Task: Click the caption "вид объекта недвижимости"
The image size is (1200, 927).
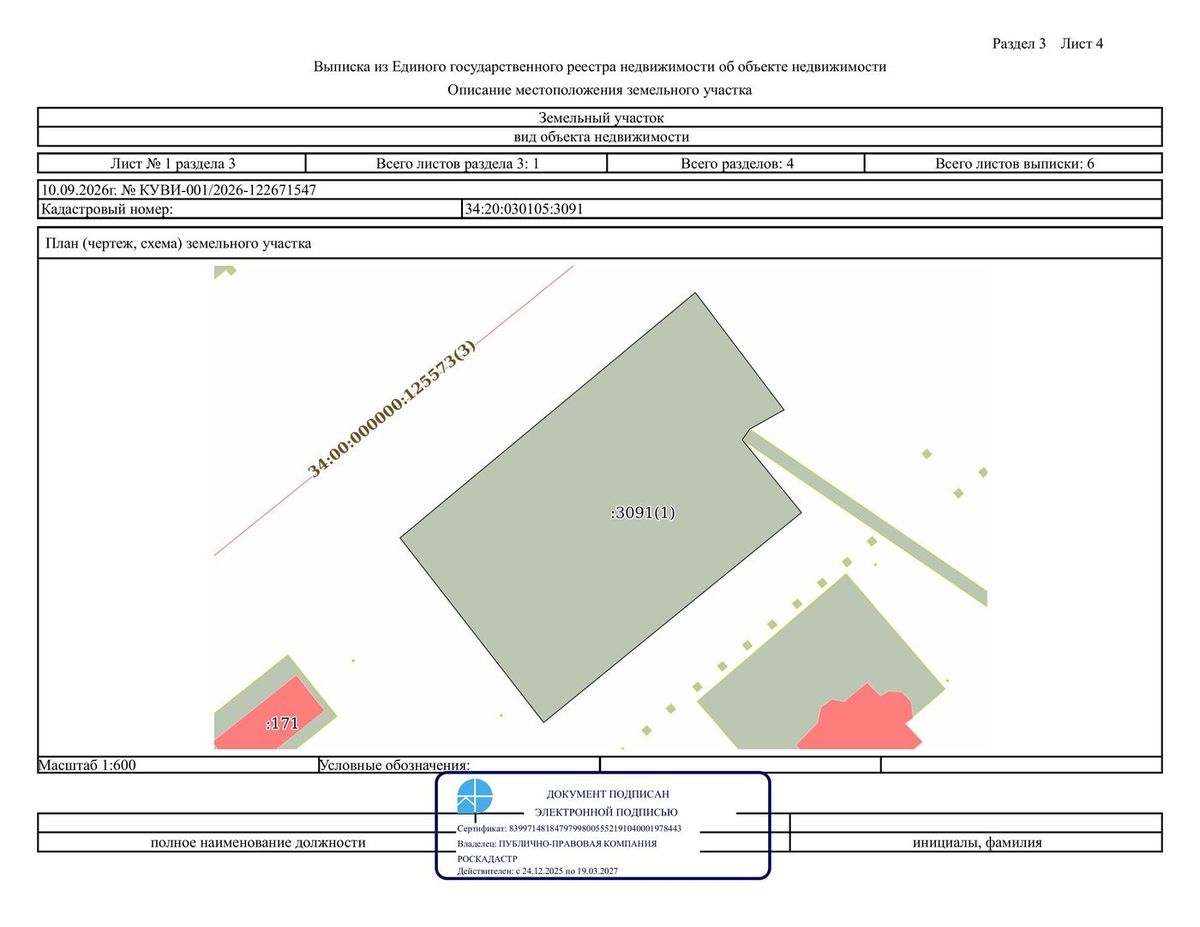Action: [600, 137]
